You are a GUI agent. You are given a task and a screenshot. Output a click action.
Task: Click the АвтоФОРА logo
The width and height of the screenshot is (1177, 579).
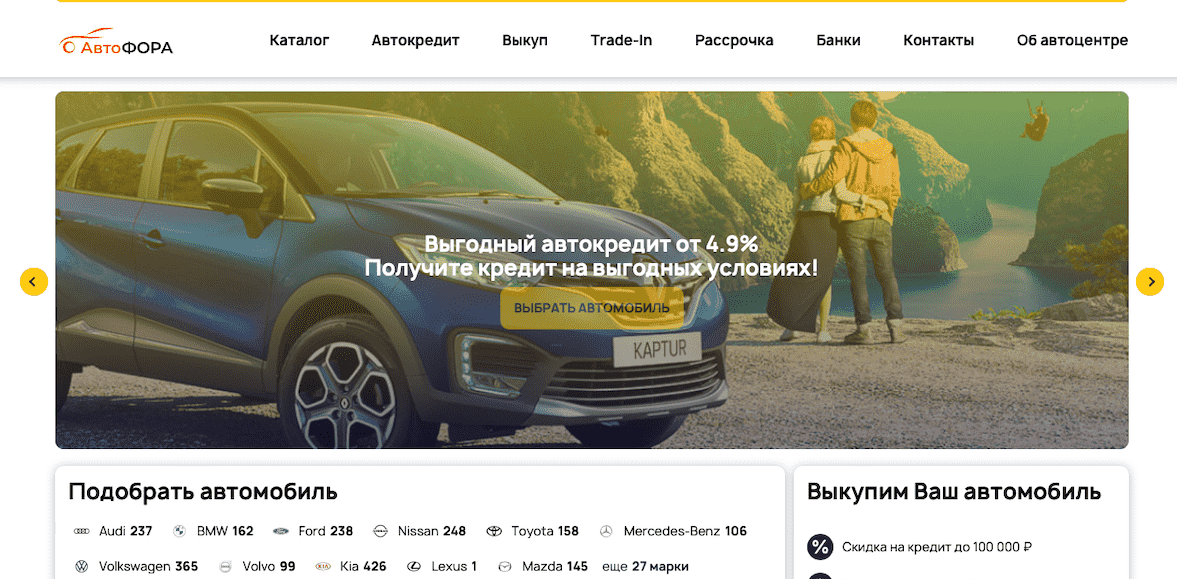116,43
